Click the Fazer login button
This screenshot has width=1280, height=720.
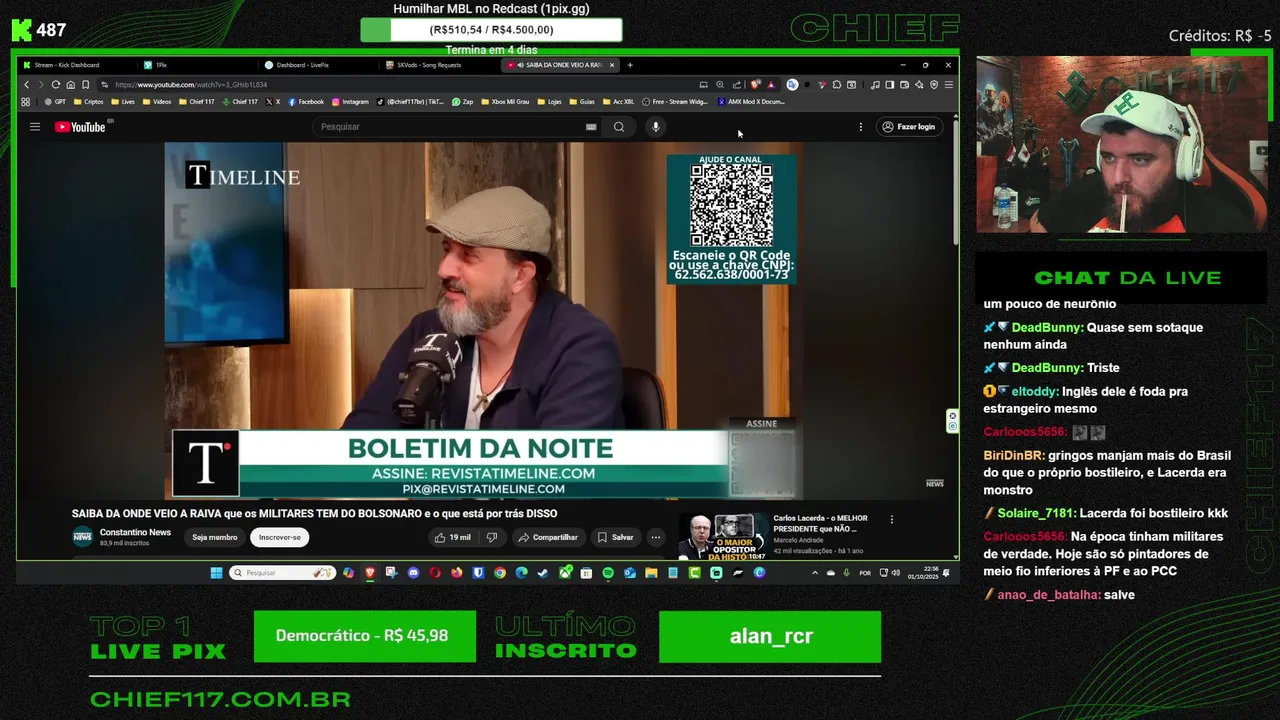coord(908,127)
